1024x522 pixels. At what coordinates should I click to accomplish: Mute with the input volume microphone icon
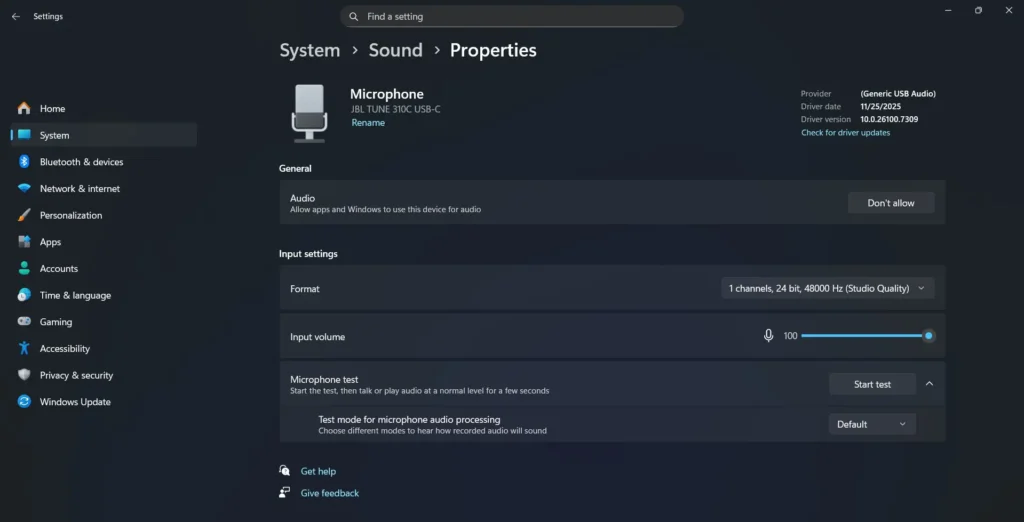pos(769,336)
